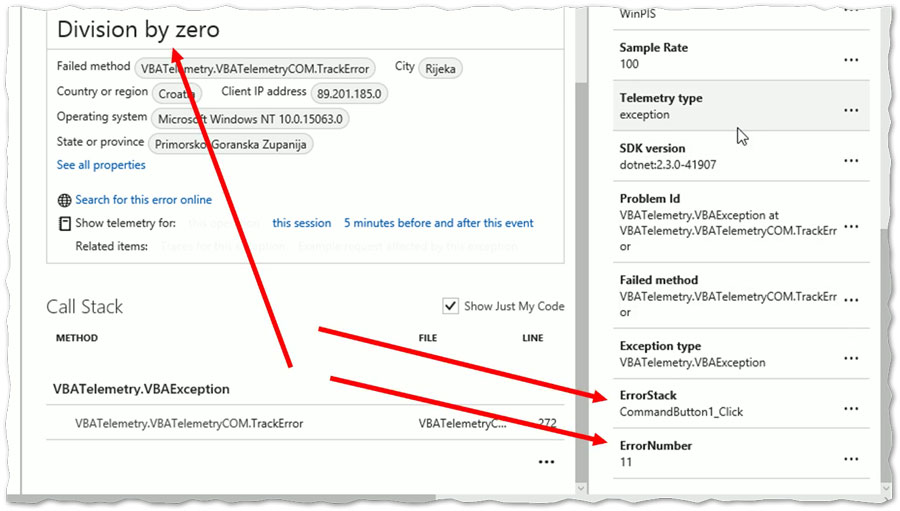
Task: Select the VBATelemetryCOM.TrackError call stack row
Action: click(x=305, y=423)
